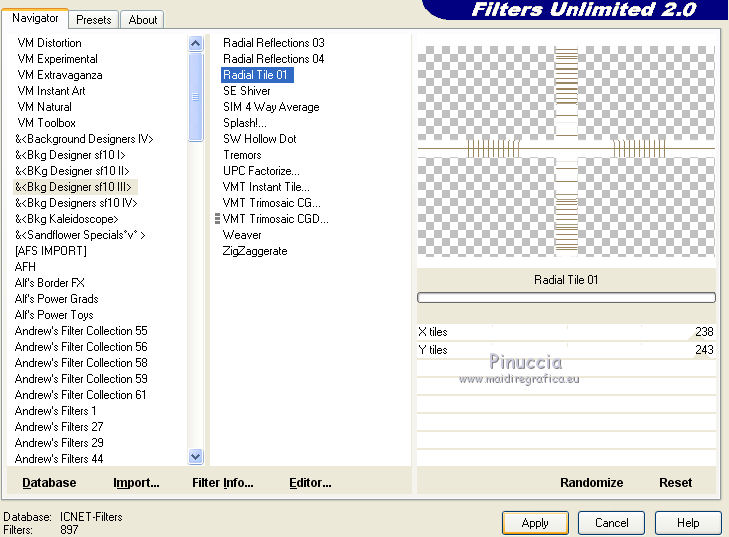Select Andrew's Filter Collection 59

[81, 379]
